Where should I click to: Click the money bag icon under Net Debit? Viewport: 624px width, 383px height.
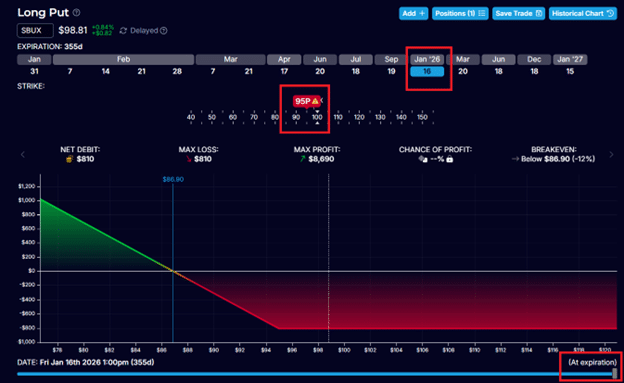pyautogui.click(x=70, y=159)
